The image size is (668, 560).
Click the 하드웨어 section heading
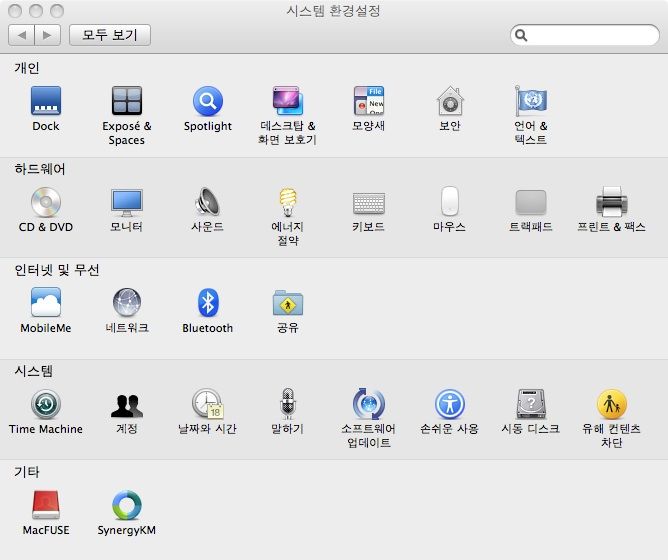pos(40,169)
